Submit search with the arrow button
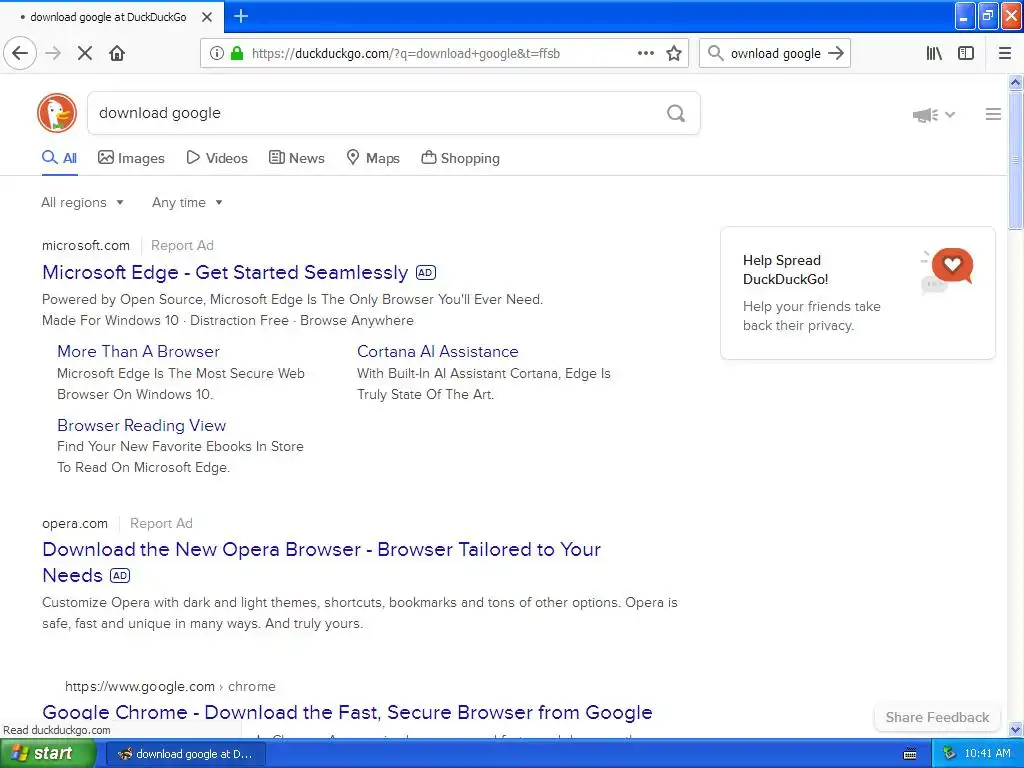Viewport: 1024px width, 768px height. coord(836,54)
